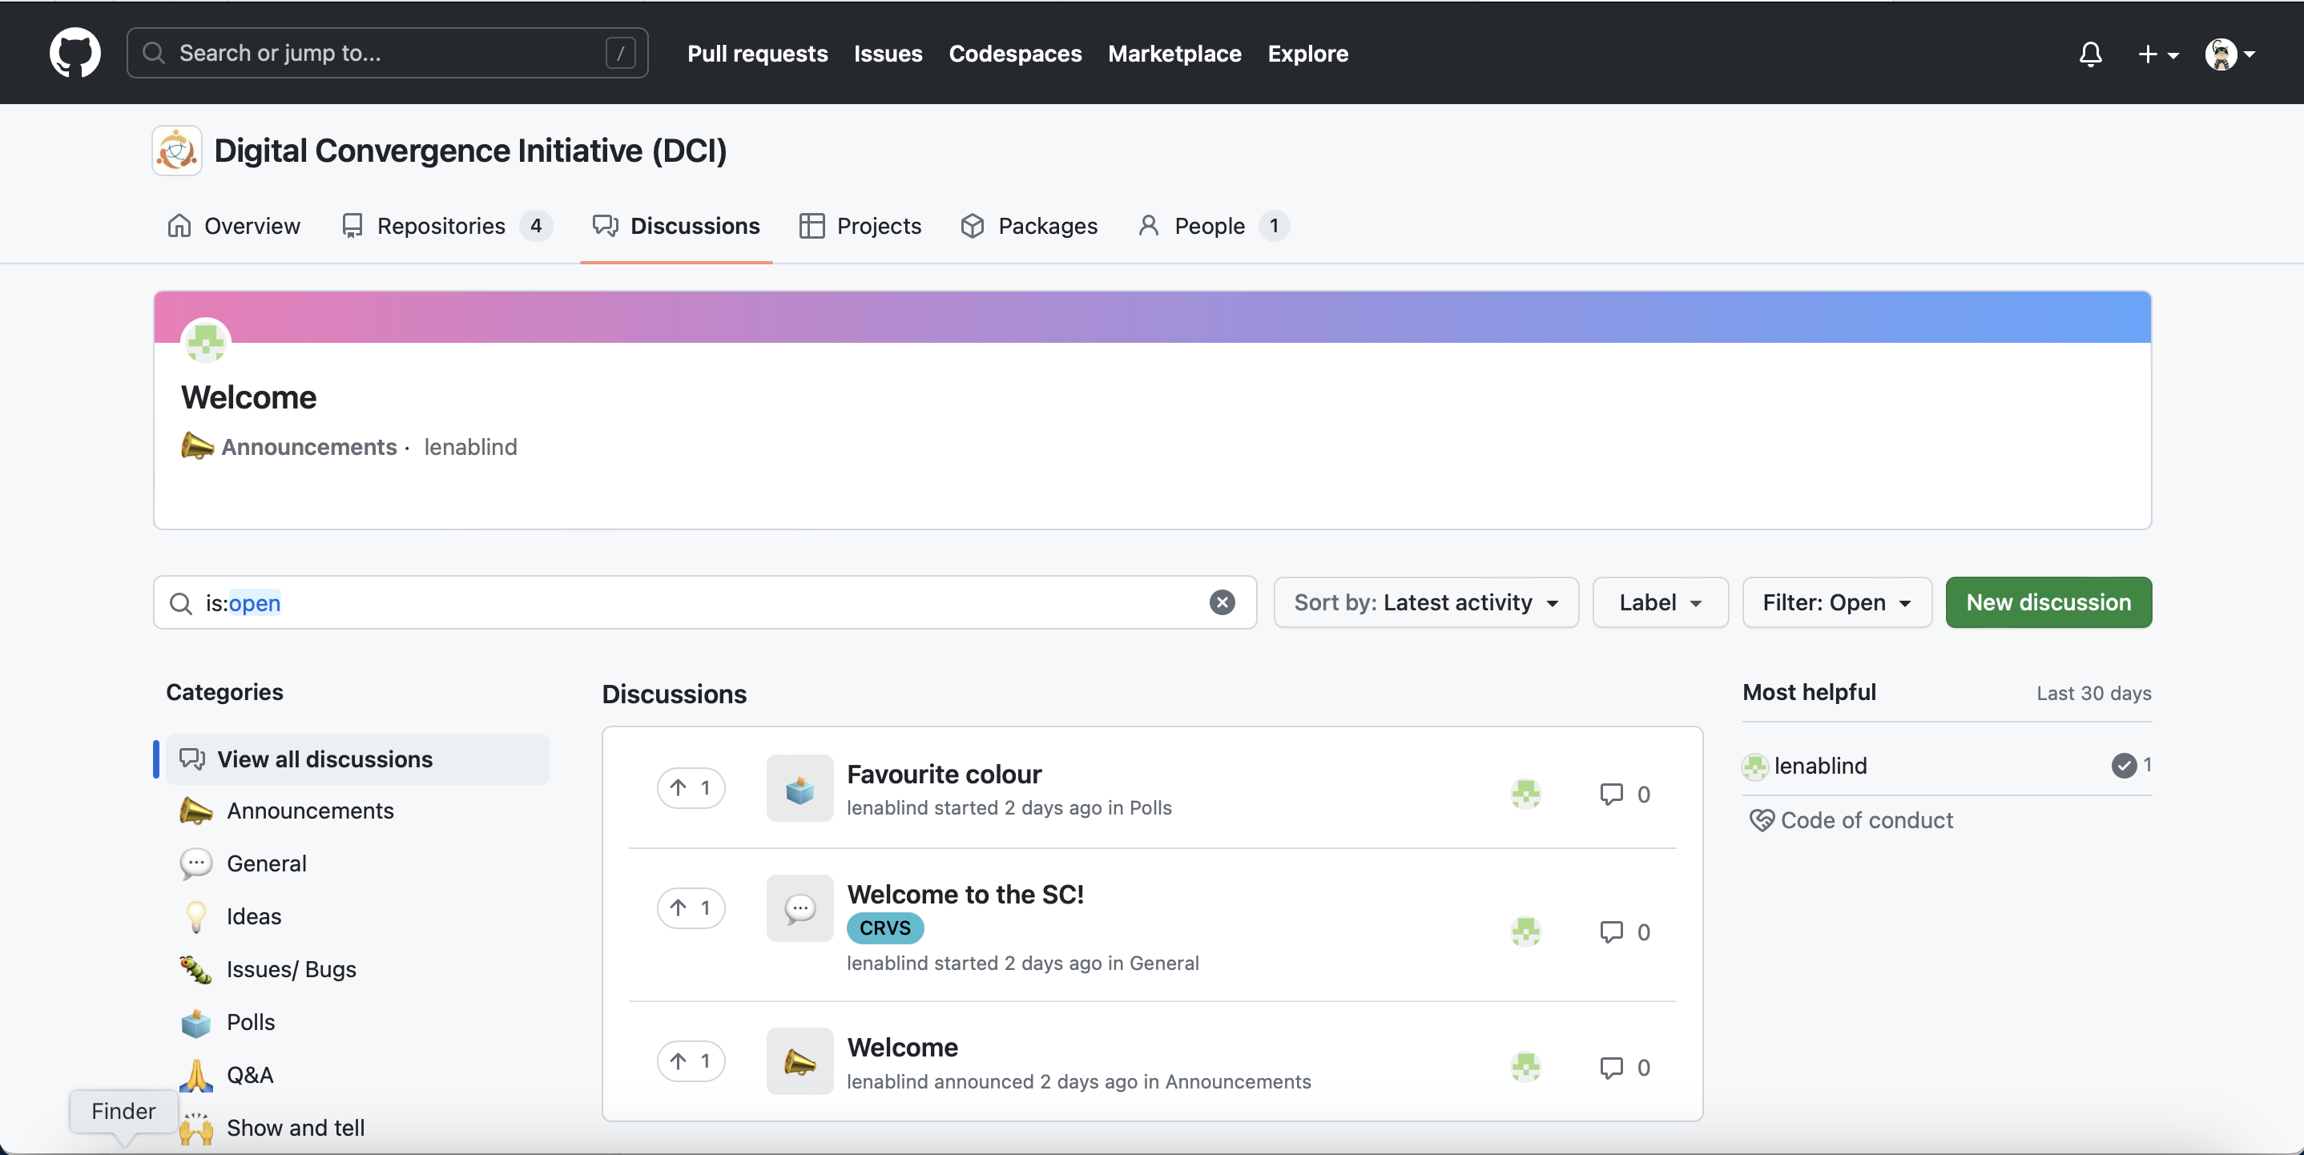Switch to the Repositories tab
Screen dimensions: 2304x1155
[441, 226]
